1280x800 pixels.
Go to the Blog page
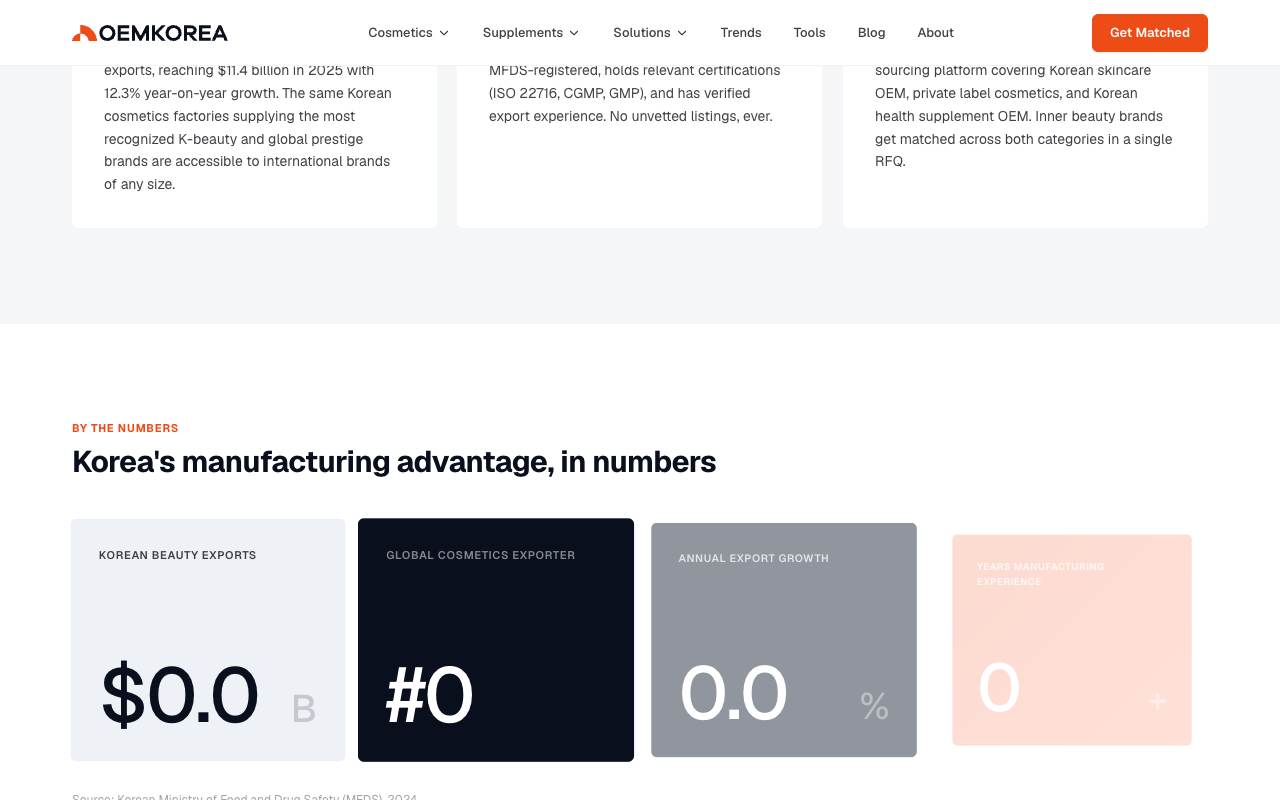pos(871,33)
